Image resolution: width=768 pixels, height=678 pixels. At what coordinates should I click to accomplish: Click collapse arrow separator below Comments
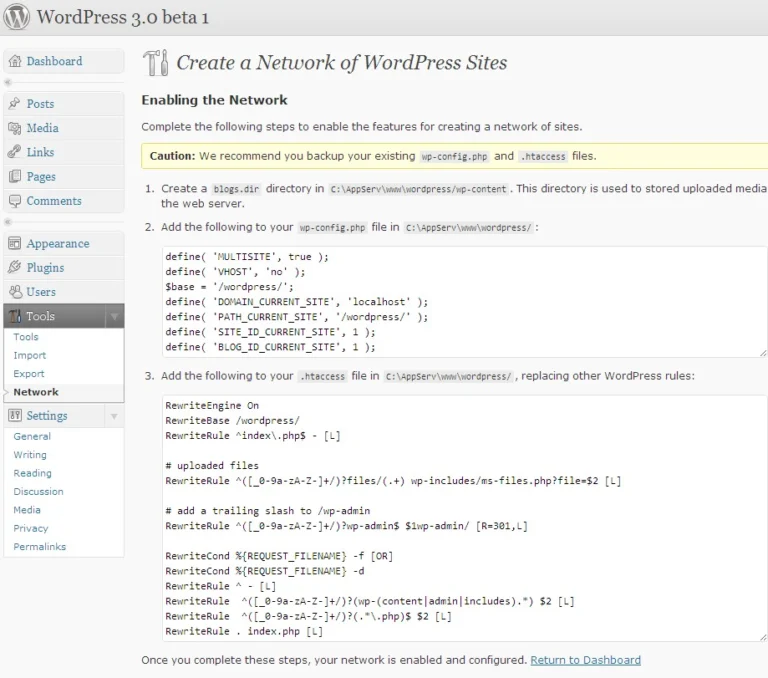point(8,222)
